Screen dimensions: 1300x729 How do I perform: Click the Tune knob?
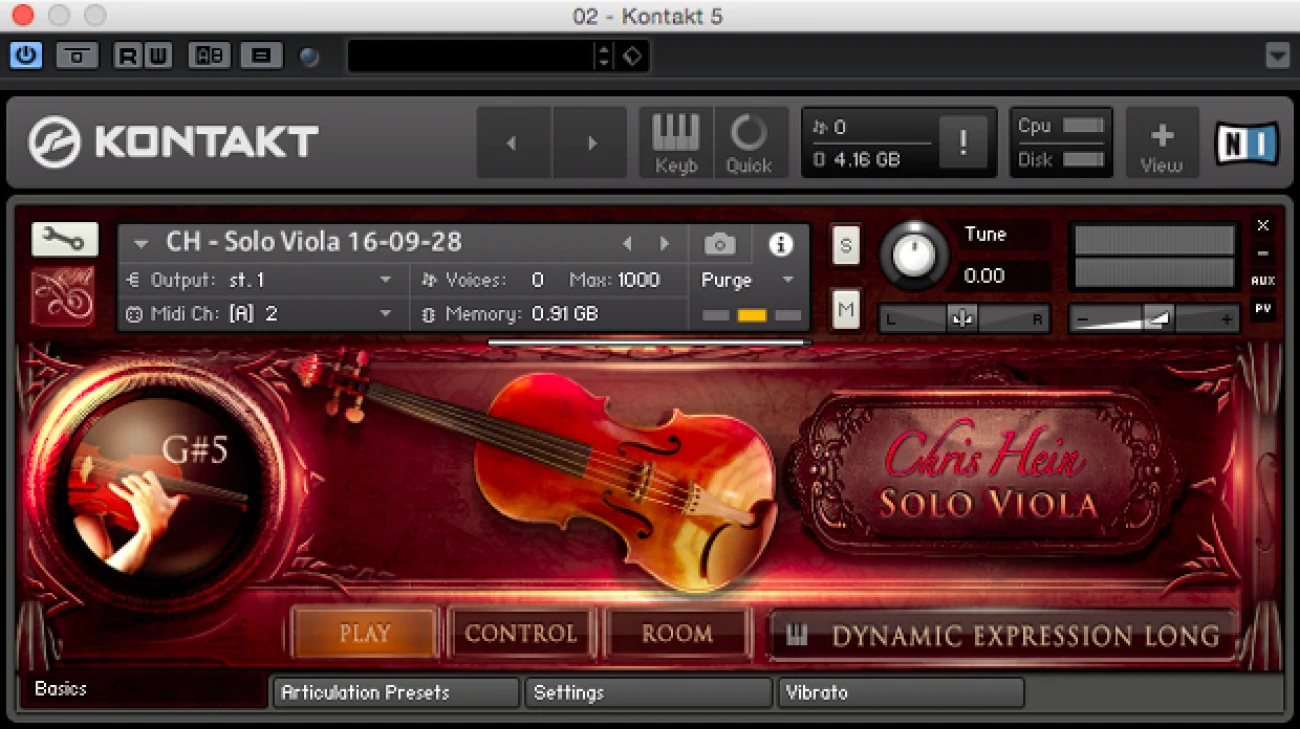(x=913, y=256)
